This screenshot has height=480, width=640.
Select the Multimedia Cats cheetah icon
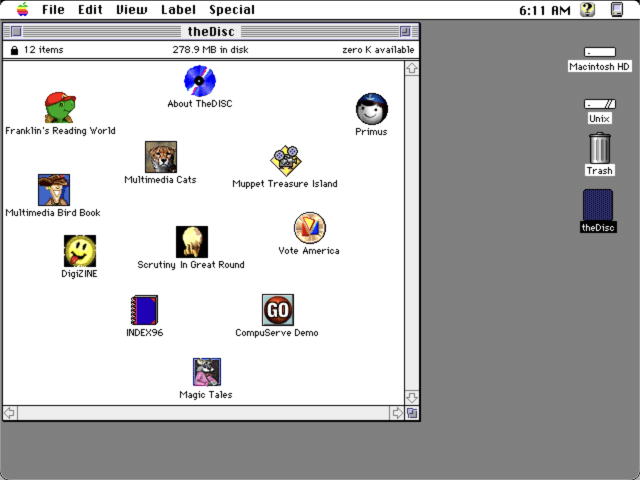161,157
